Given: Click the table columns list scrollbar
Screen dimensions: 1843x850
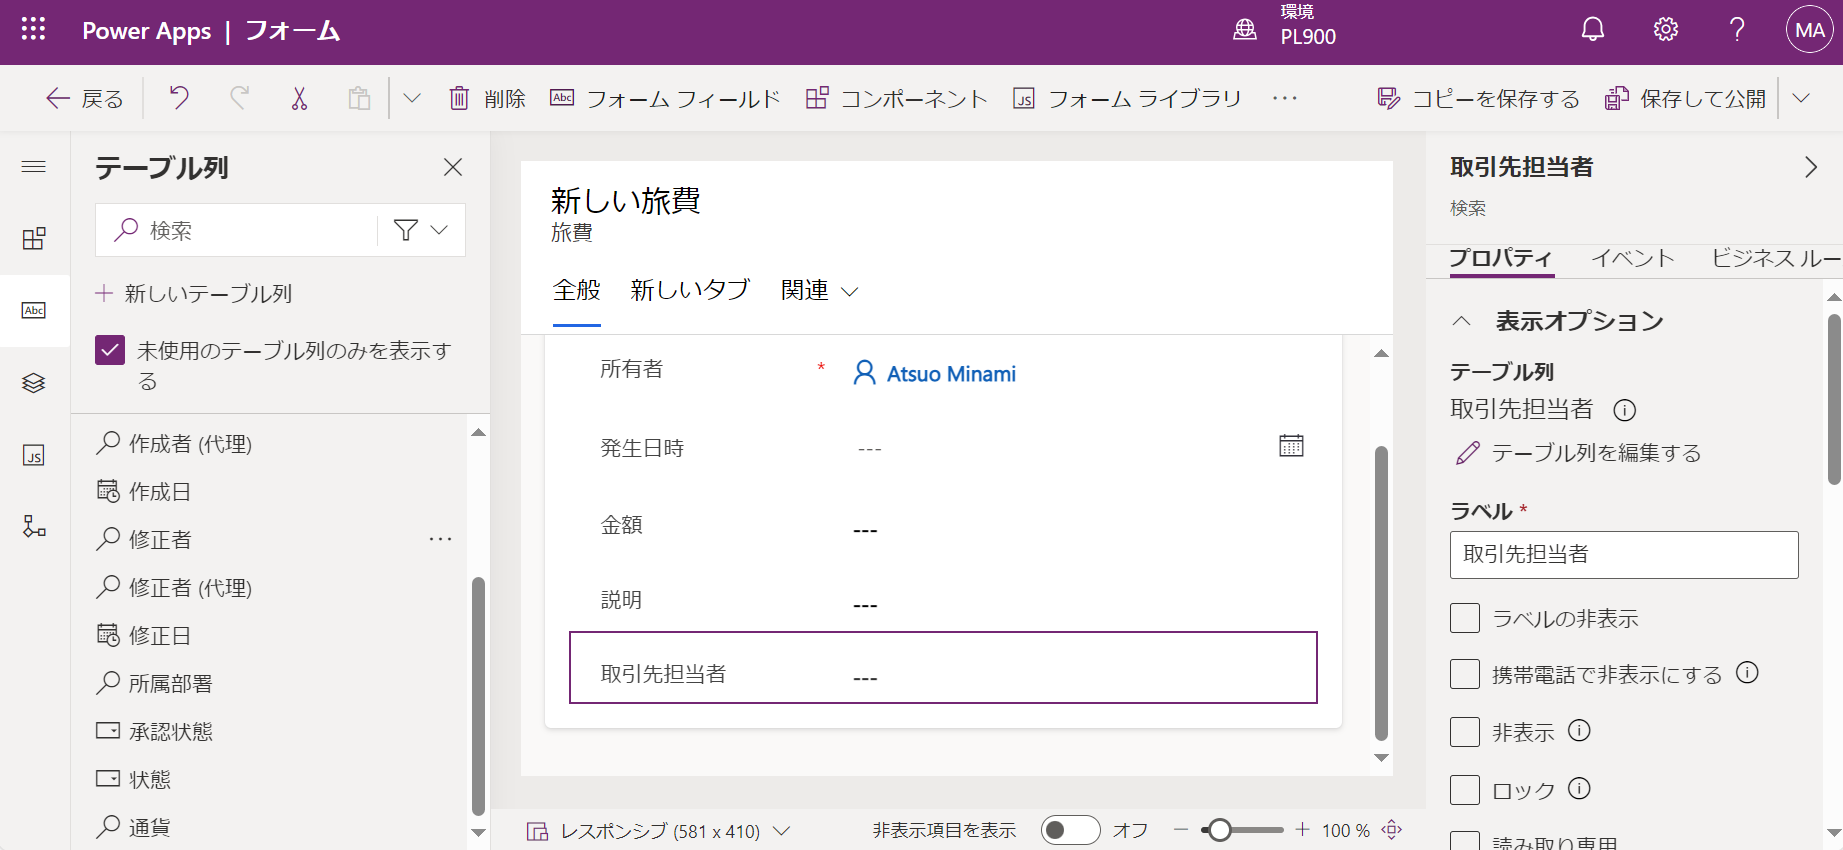Looking at the screenshot, I should coord(478,696).
